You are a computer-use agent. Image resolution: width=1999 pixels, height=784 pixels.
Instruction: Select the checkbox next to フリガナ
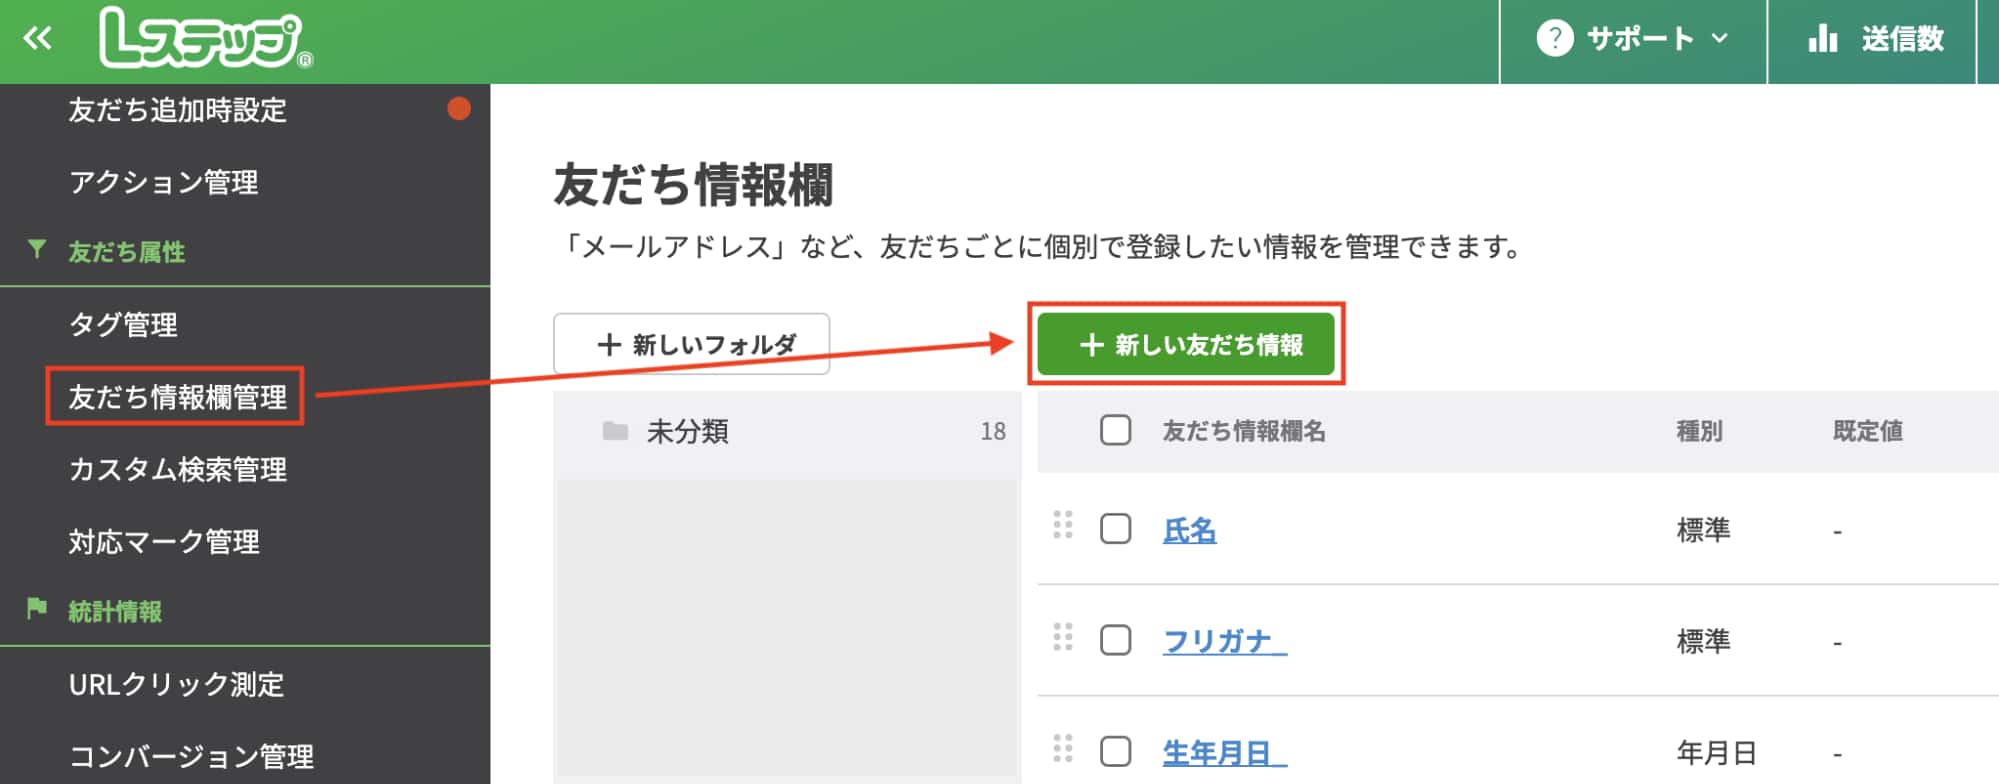1115,642
